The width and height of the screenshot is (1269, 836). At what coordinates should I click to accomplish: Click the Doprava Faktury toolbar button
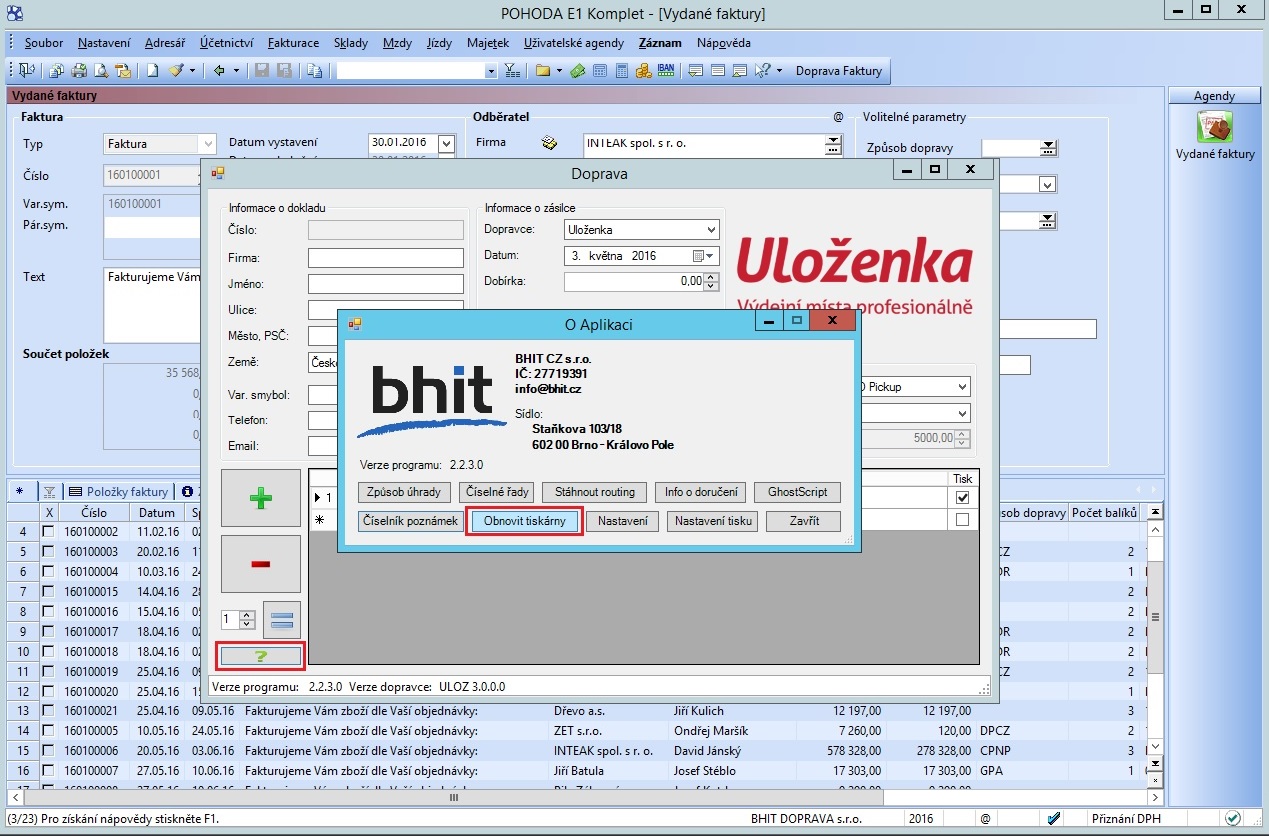(838, 71)
